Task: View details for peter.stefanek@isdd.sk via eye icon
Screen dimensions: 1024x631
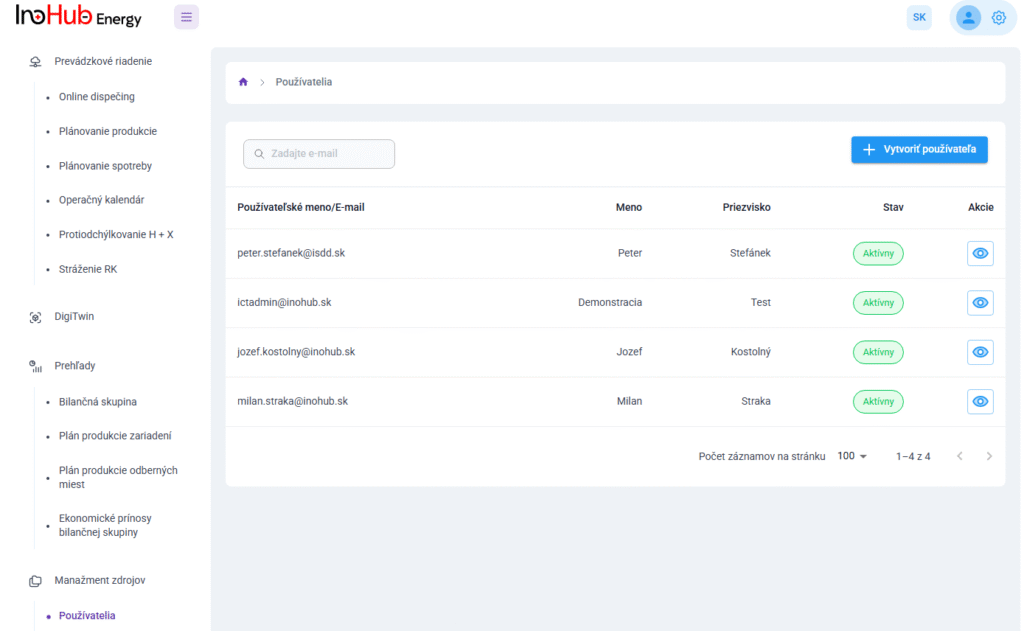Action: [x=980, y=254]
